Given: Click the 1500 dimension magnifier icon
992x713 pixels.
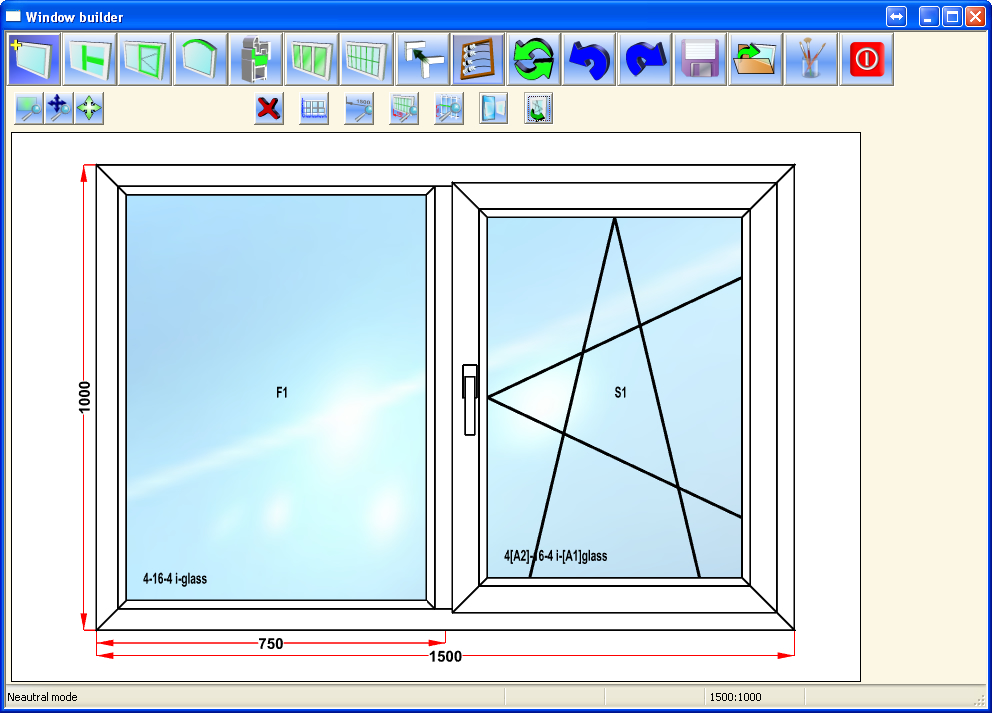Looking at the screenshot, I should point(359,108).
